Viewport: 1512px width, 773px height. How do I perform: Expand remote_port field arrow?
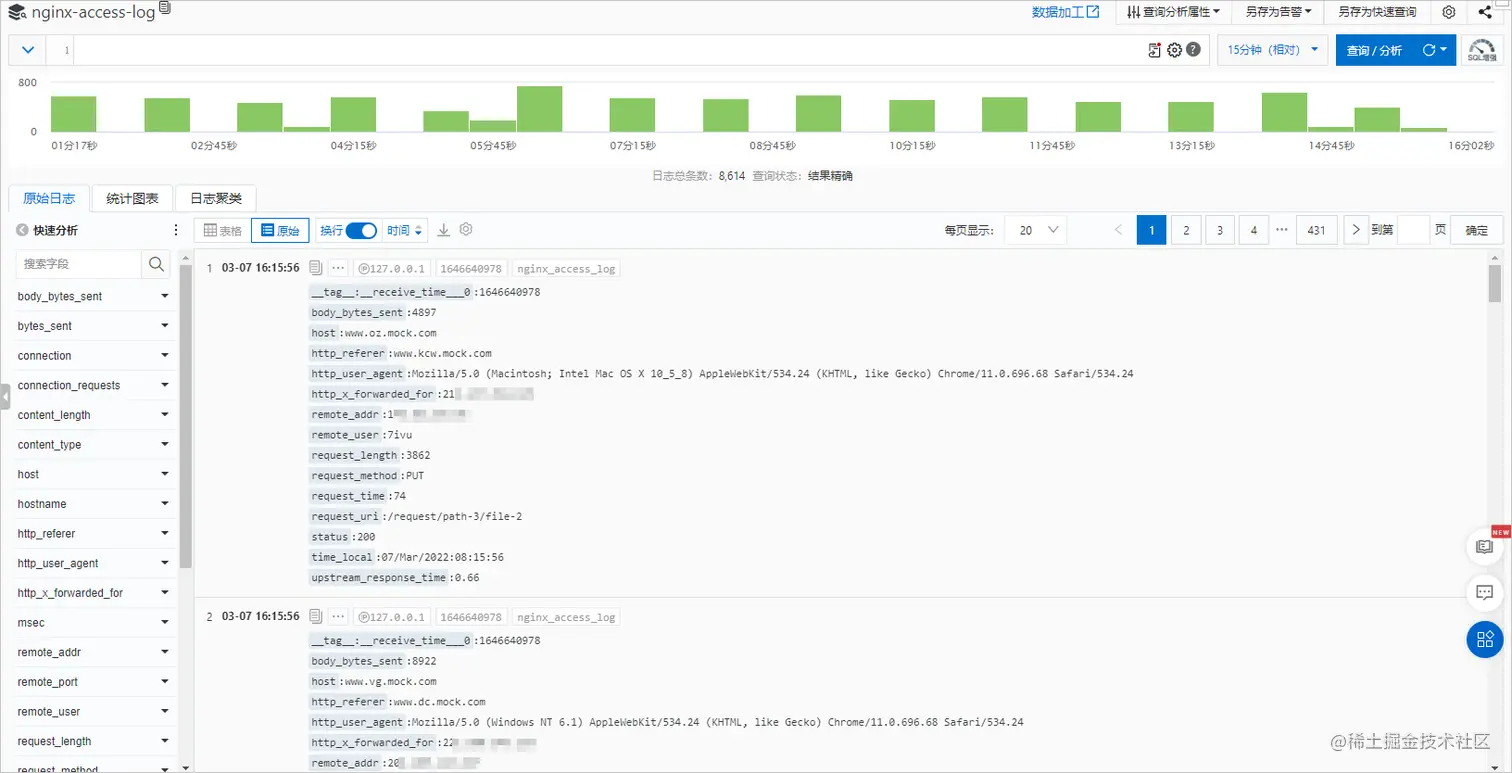[165, 682]
